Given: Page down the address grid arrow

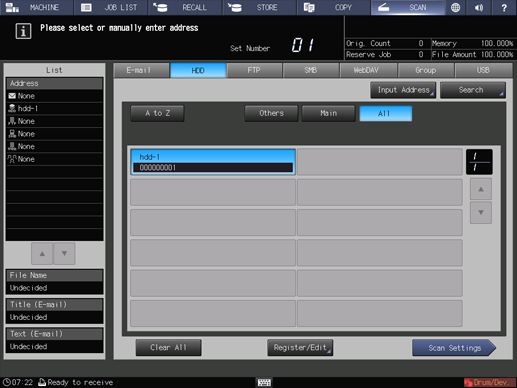Looking at the screenshot, I should coord(481,212).
